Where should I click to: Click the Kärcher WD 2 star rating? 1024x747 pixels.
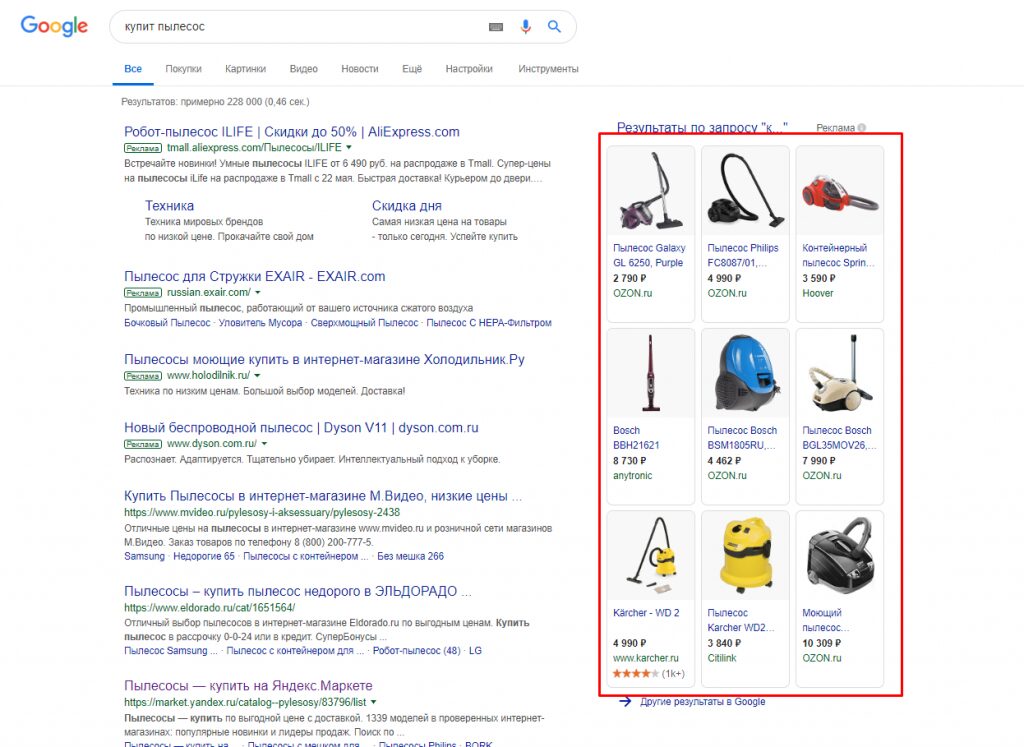click(x=635, y=674)
